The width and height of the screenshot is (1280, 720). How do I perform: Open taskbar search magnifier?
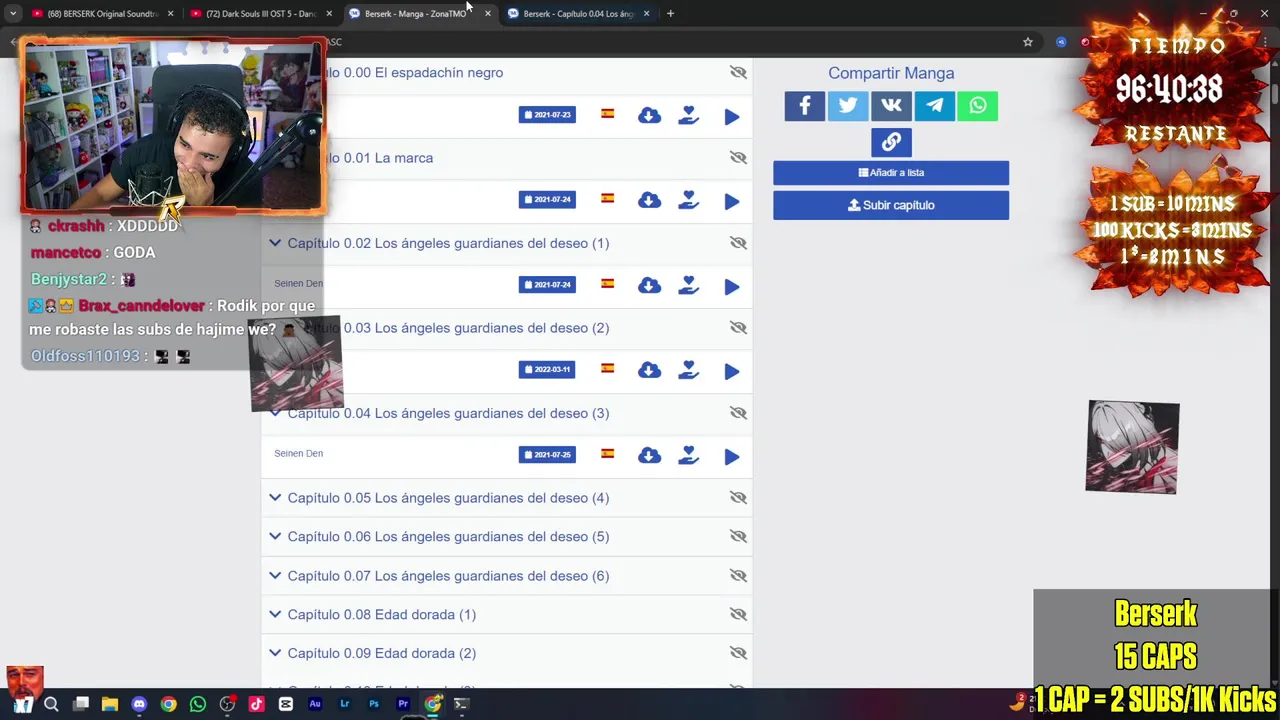click(x=51, y=704)
